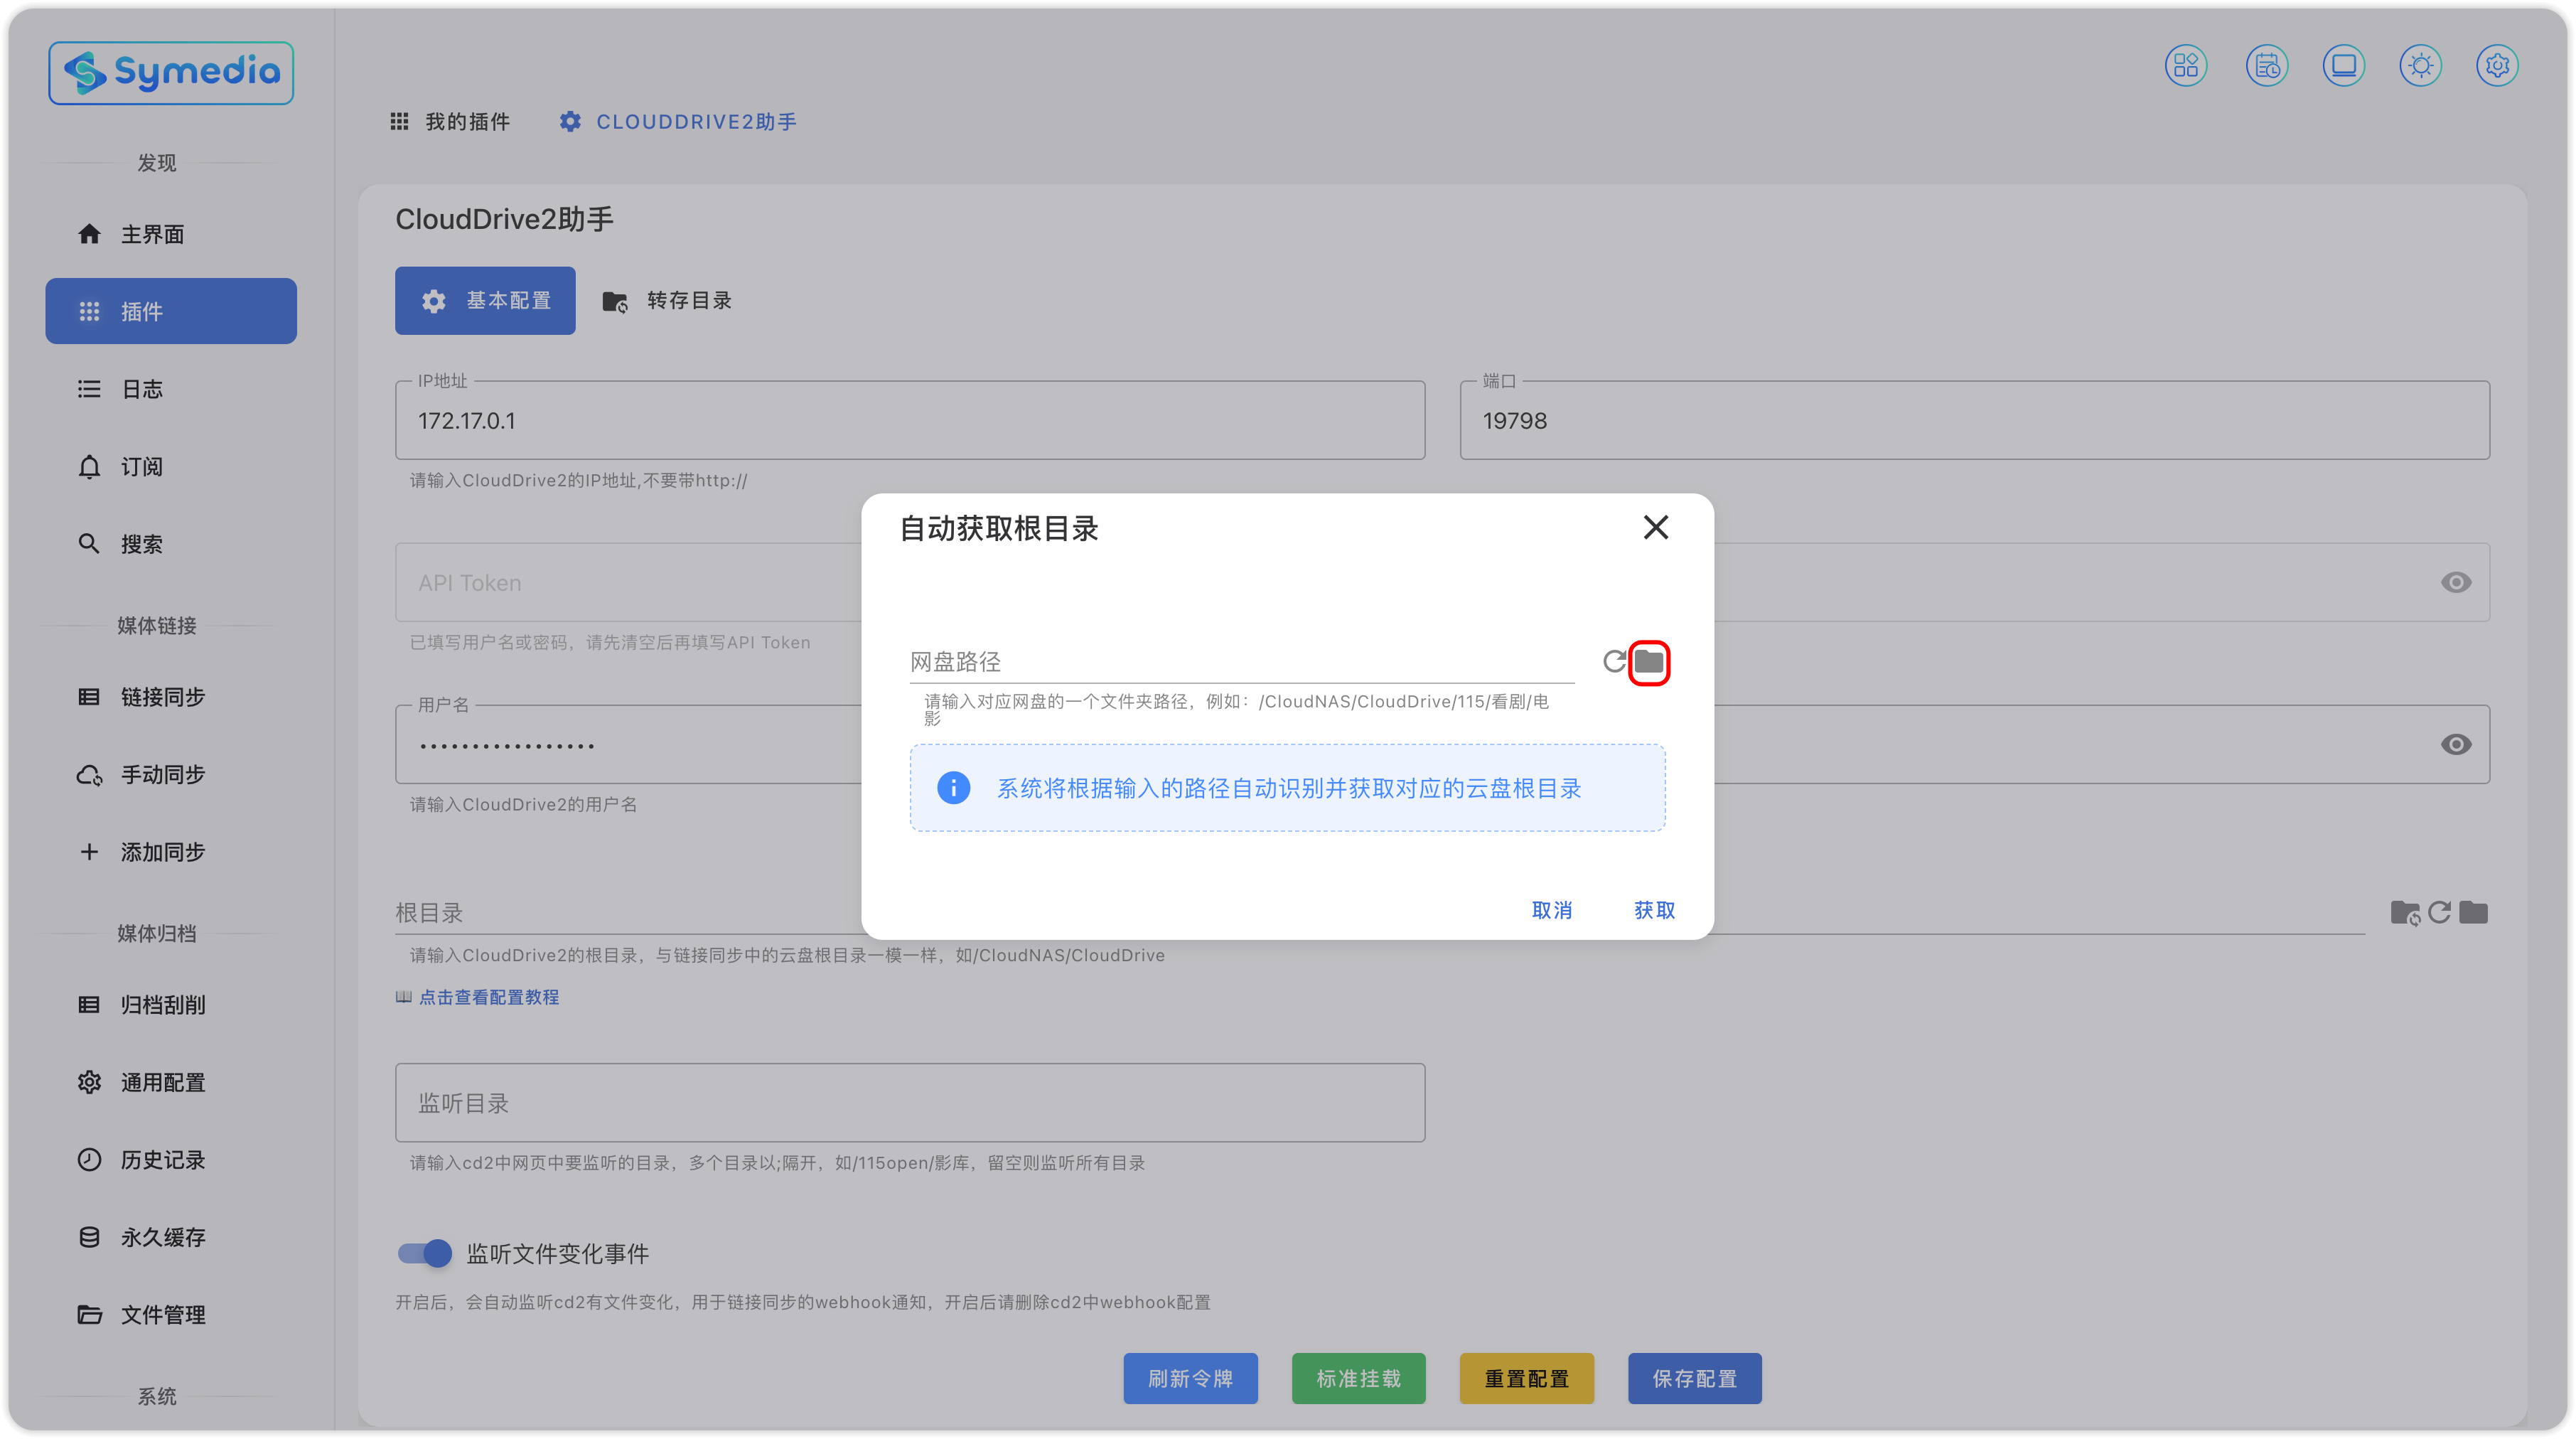Switch to 转存目录 tab
The width and height of the screenshot is (2576, 1439).
click(x=667, y=301)
